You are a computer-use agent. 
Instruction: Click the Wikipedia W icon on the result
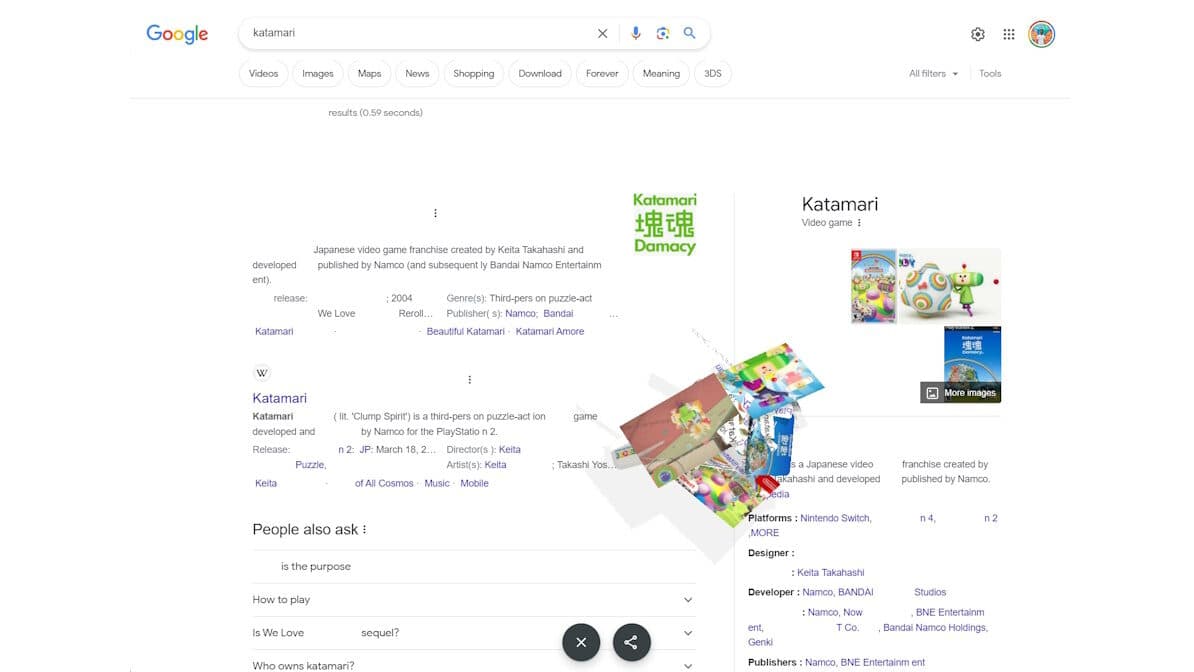pos(261,372)
